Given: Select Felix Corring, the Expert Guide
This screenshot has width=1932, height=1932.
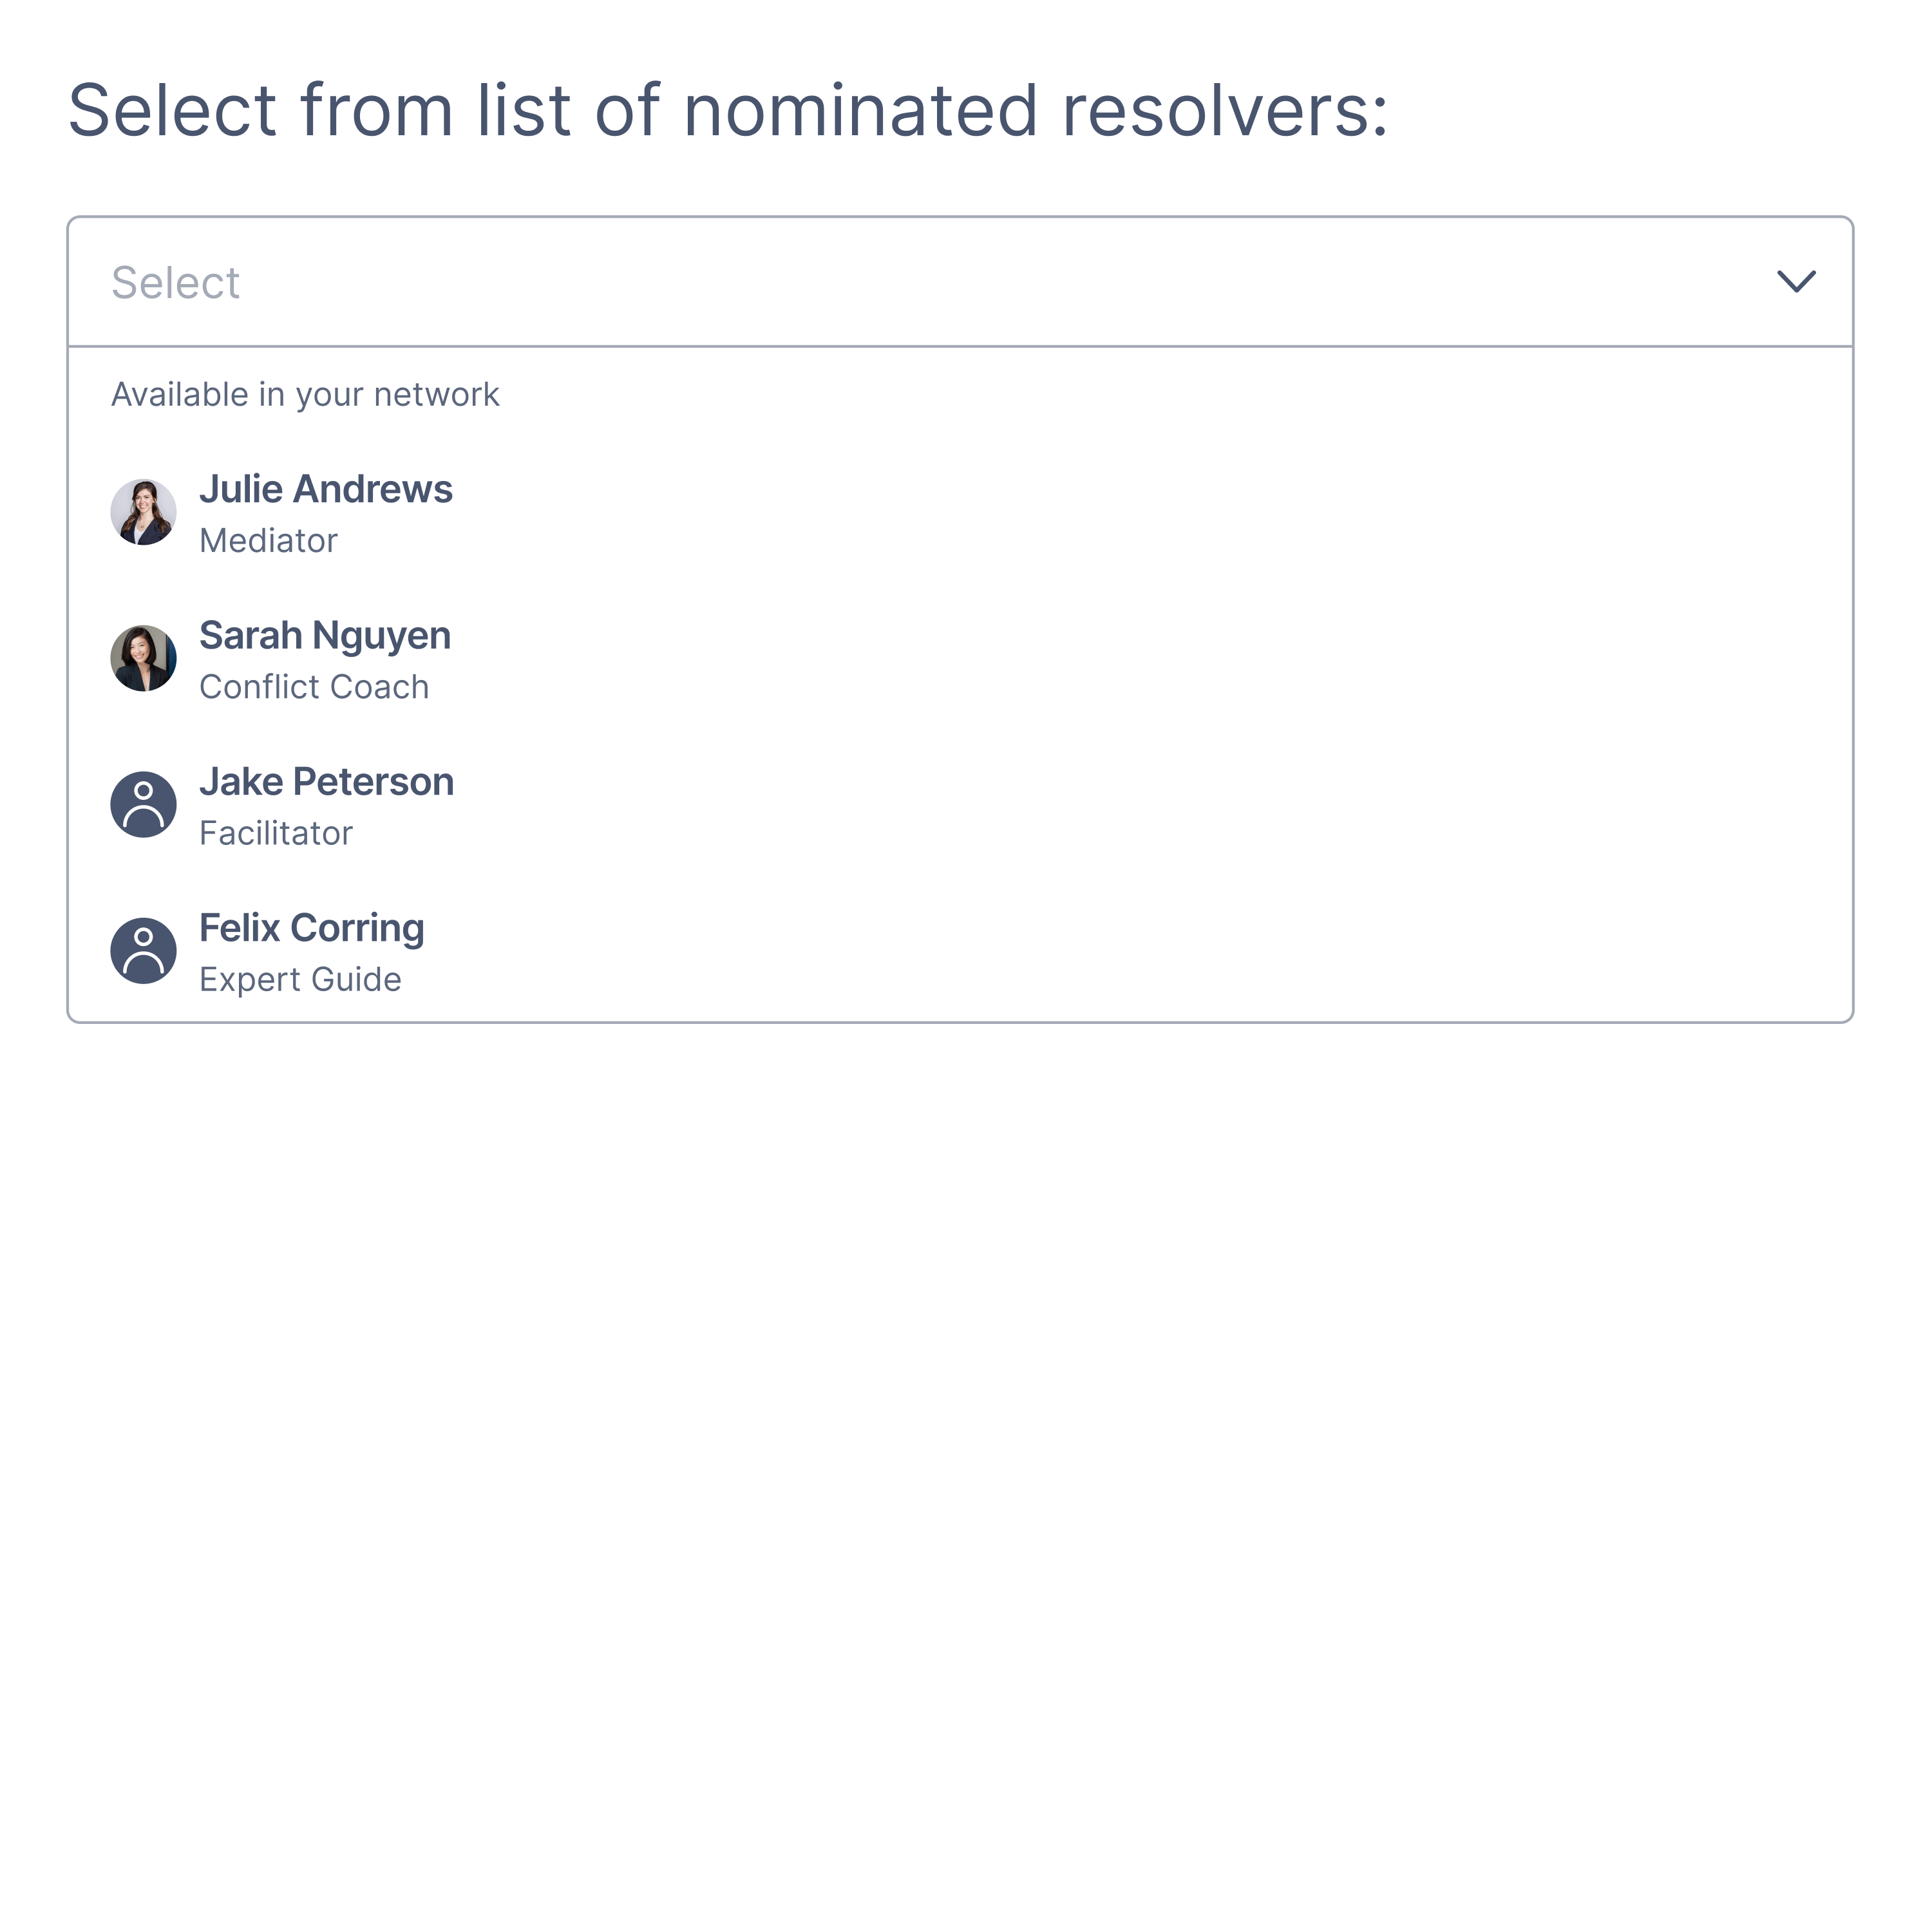Looking at the screenshot, I should point(311,928).
